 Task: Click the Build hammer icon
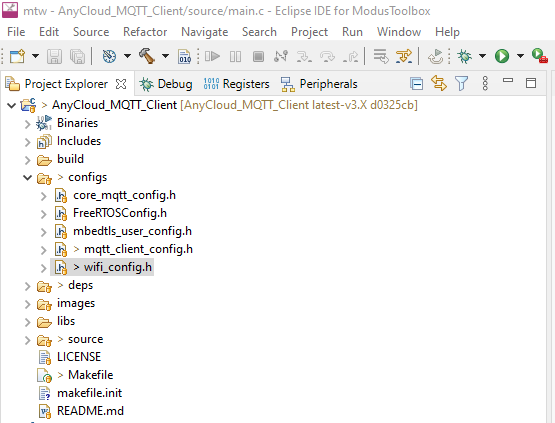coord(147,56)
